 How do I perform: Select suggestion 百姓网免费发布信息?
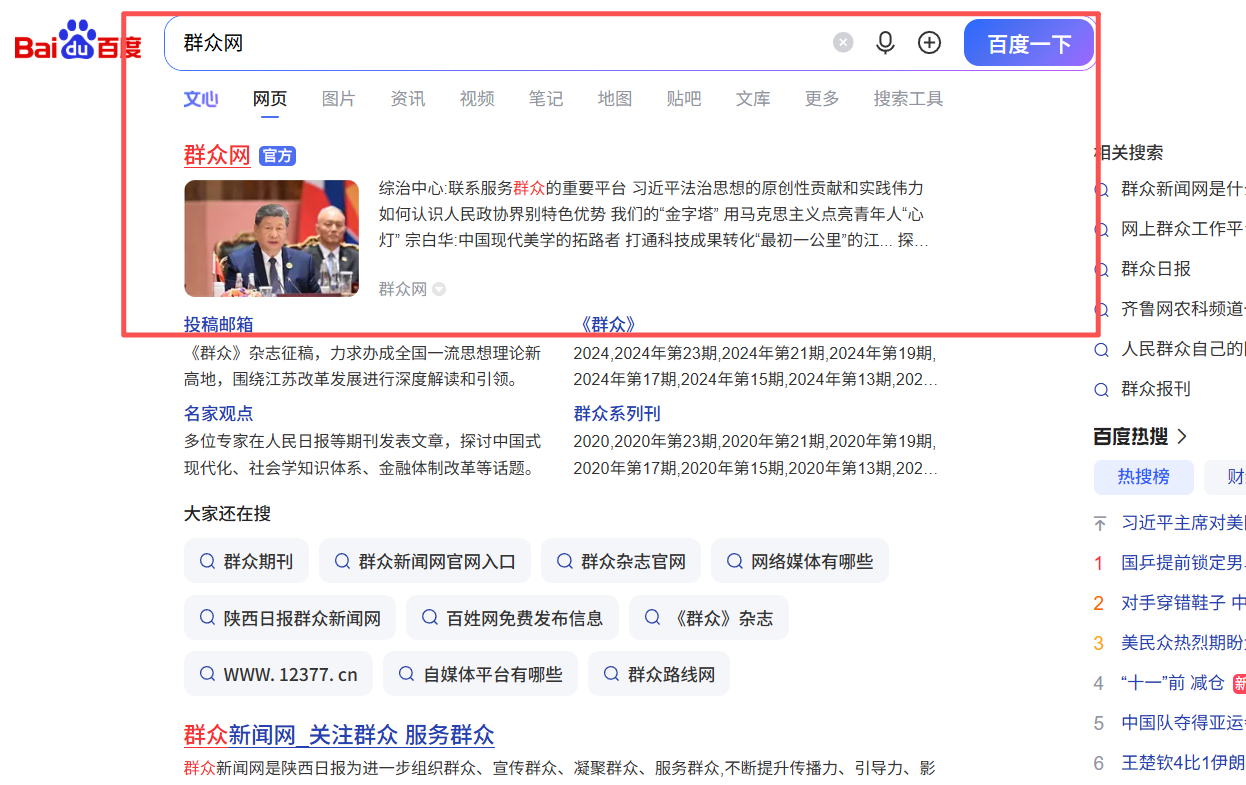pyautogui.click(x=512, y=618)
